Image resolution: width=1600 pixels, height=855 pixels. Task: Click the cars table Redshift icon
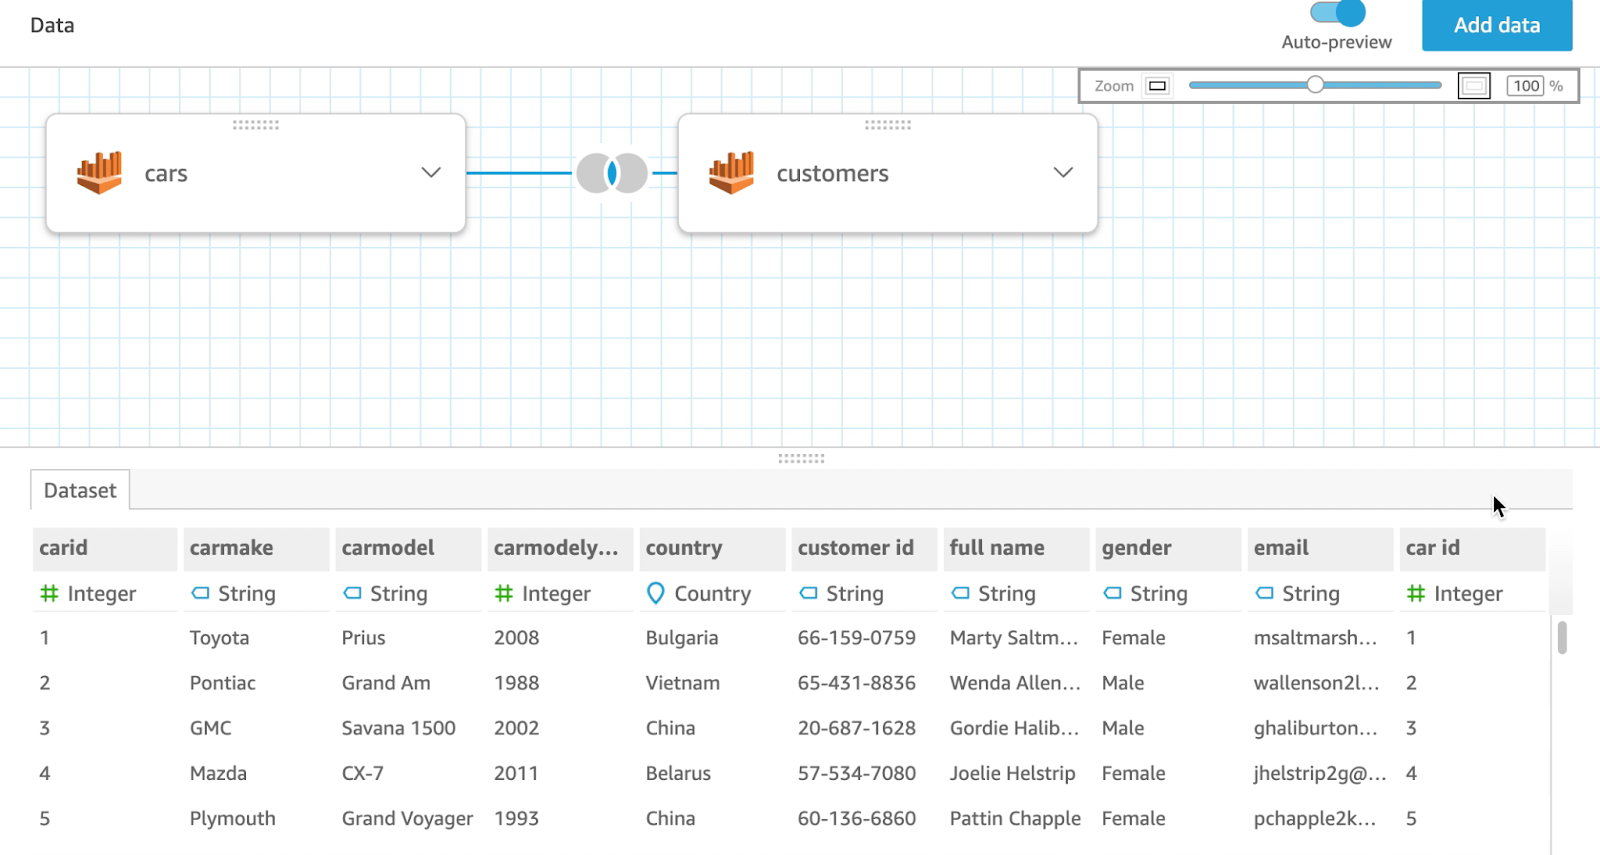click(x=99, y=173)
